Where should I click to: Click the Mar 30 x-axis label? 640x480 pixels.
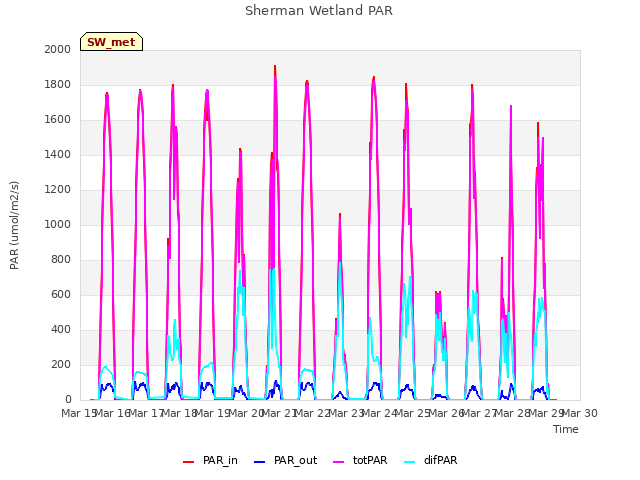click(580, 413)
